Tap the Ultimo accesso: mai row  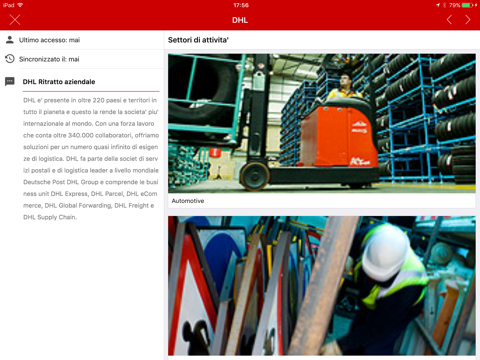[x=82, y=40]
